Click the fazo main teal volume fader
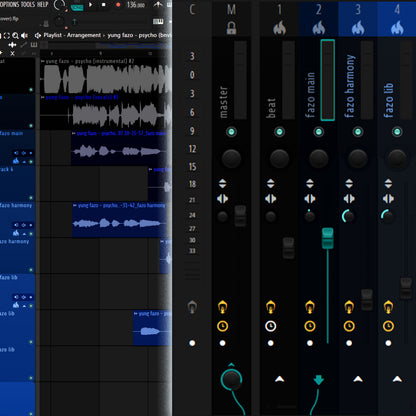416x416 pixels. point(328,238)
